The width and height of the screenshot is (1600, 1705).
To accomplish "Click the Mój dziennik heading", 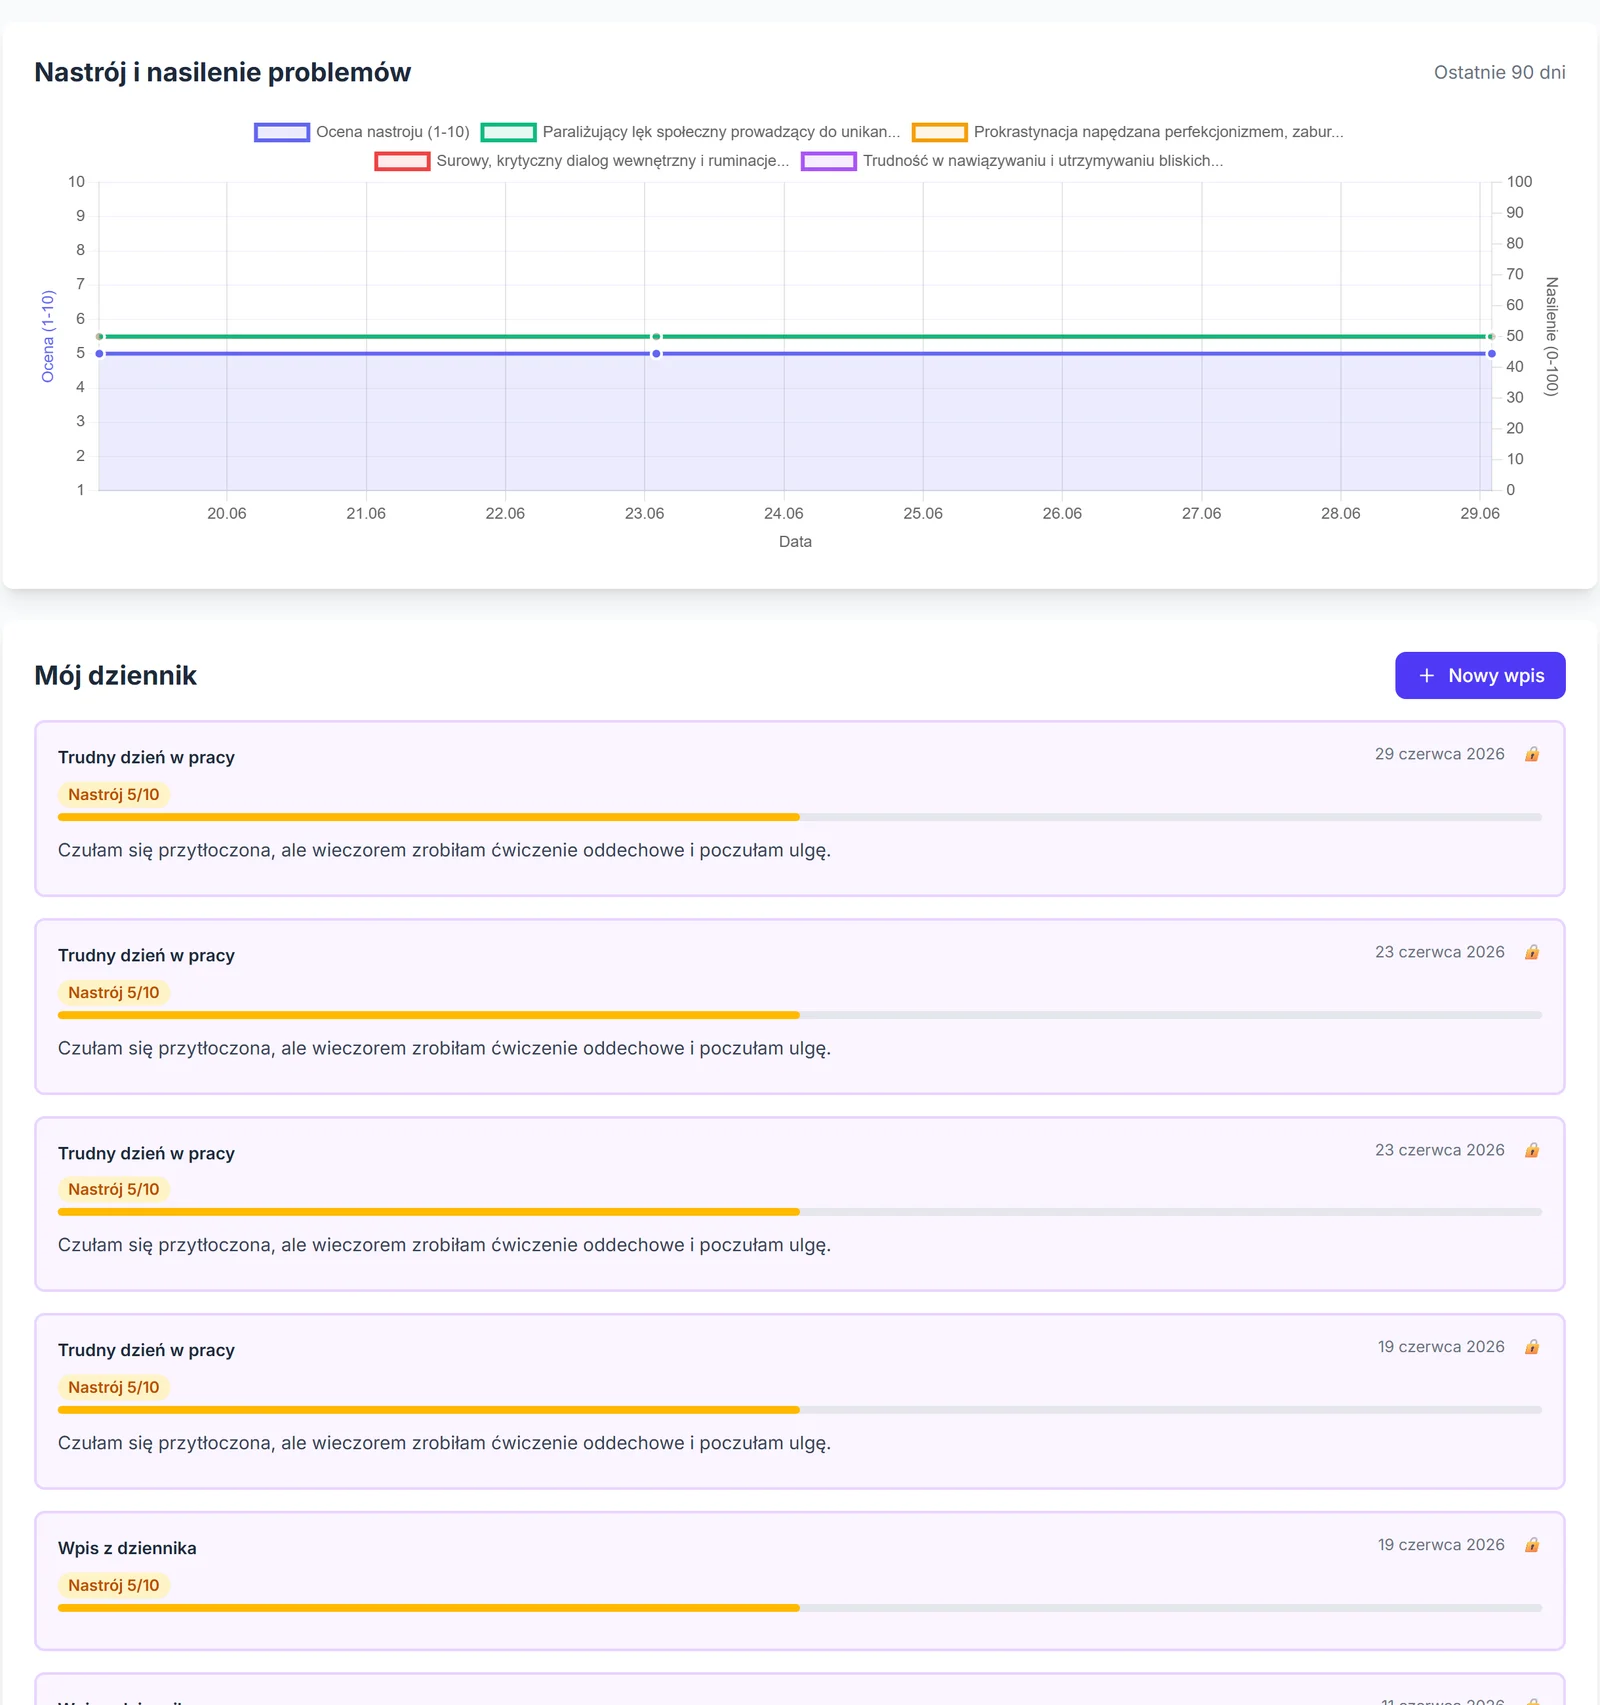I will [x=116, y=676].
